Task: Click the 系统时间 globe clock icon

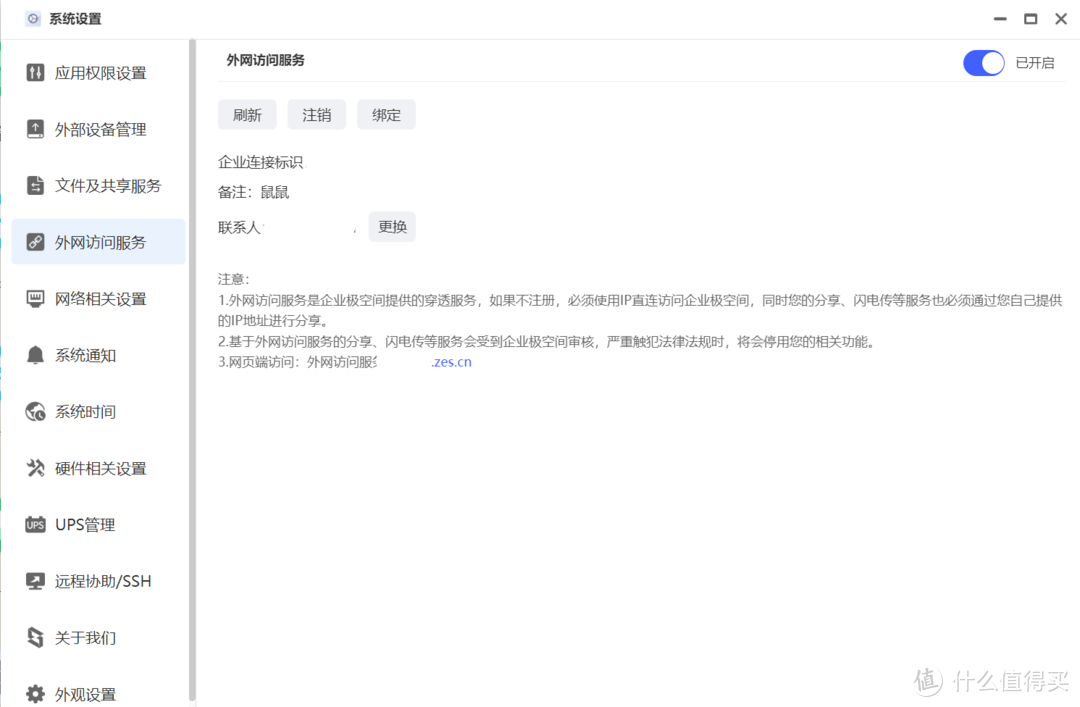Action: pos(35,411)
